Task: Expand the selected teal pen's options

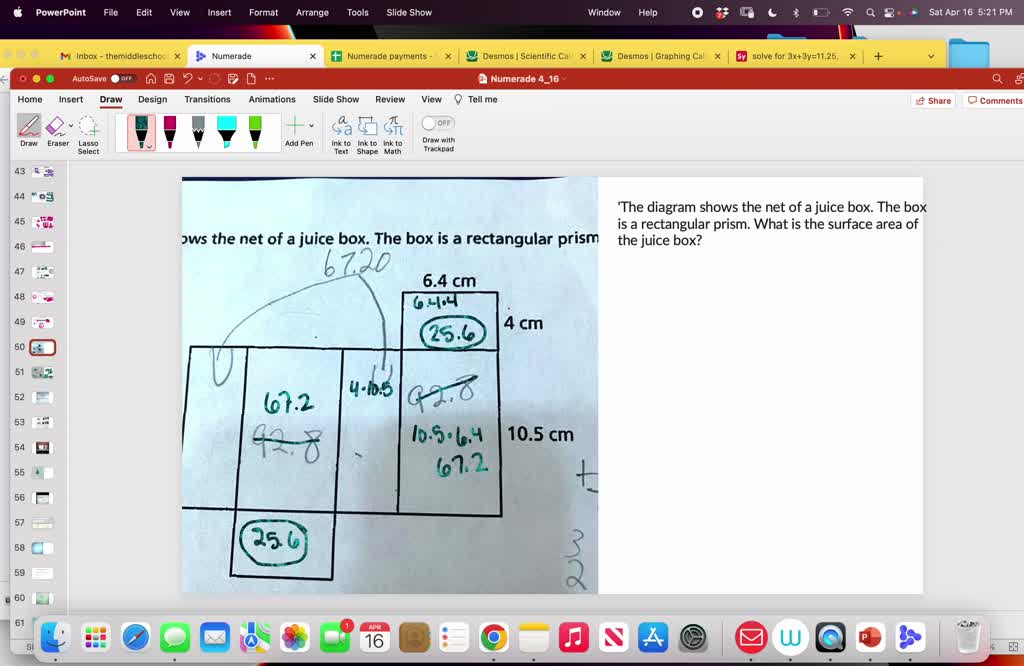Action: (x=149, y=146)
